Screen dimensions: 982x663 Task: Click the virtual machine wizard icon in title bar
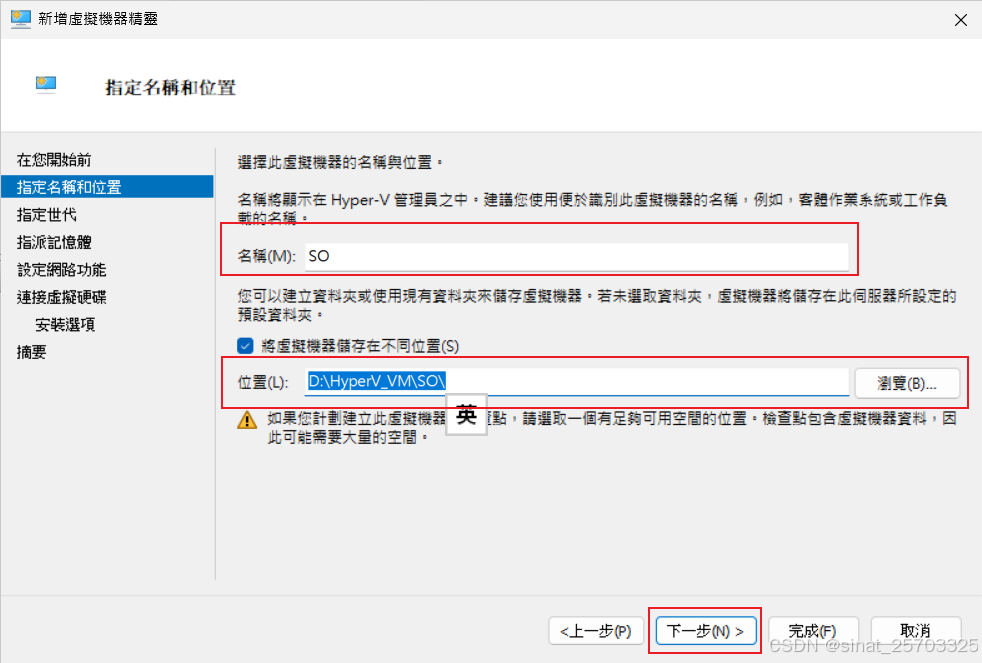point(21,19)
